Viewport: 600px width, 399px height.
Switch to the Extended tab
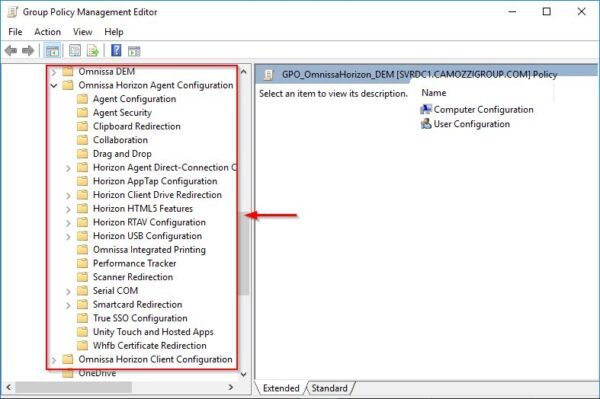click(281, 388)
